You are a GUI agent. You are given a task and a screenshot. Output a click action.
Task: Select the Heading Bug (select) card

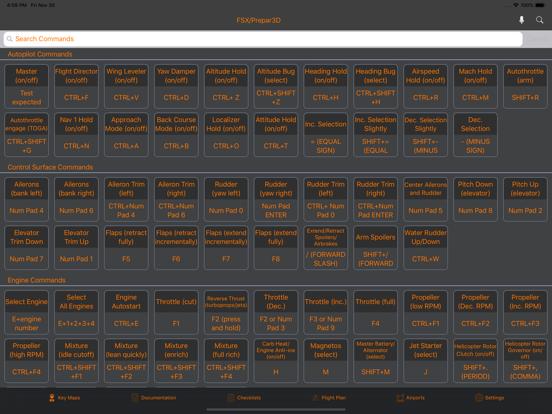coord(376,86)
